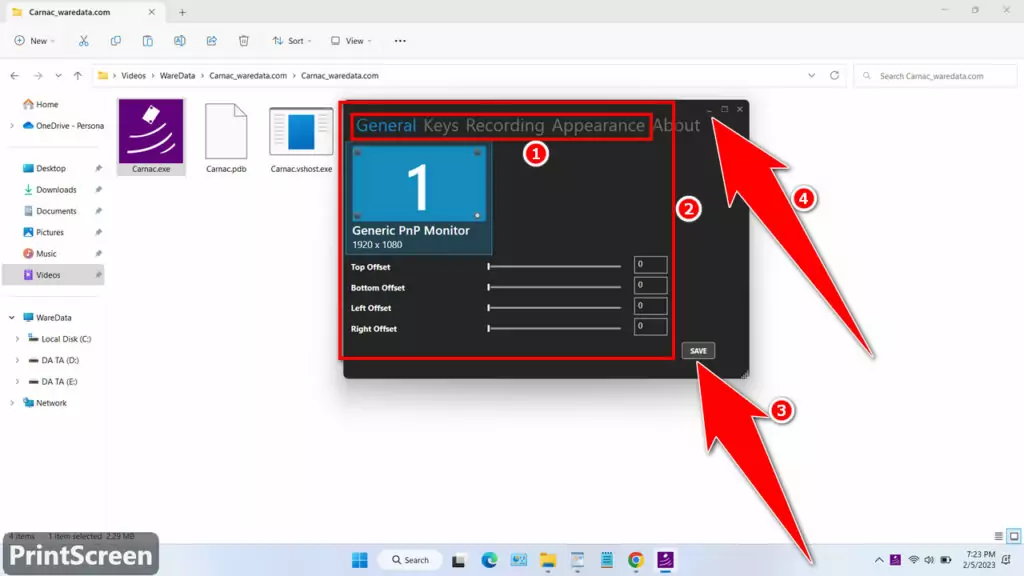Select the Carnac.pdb file
This screenshot has width=1024, height=576.
226,138
